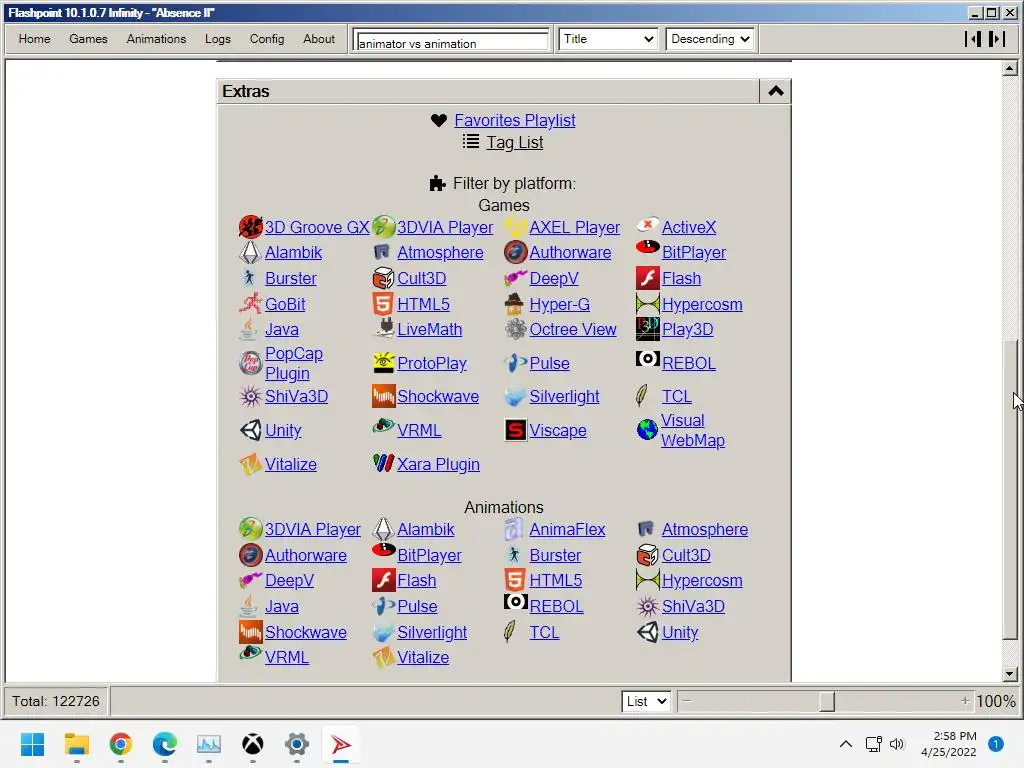This screenshot has height=768, width=1024.
Task: Open the Animations tab
Action: 156,39
